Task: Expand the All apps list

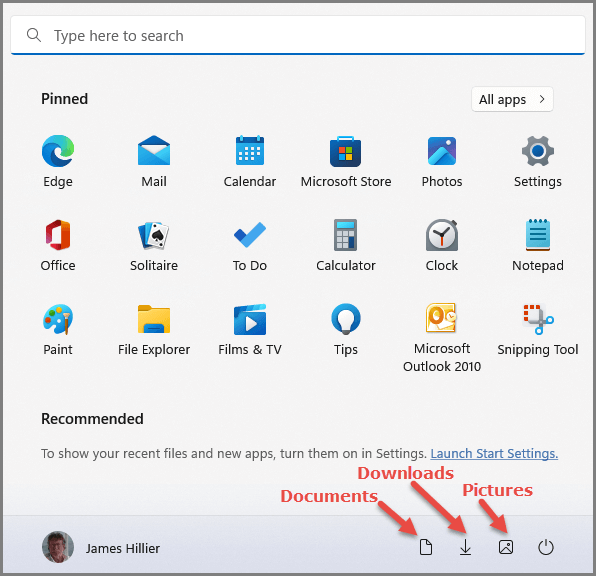Action: (512, 99)
